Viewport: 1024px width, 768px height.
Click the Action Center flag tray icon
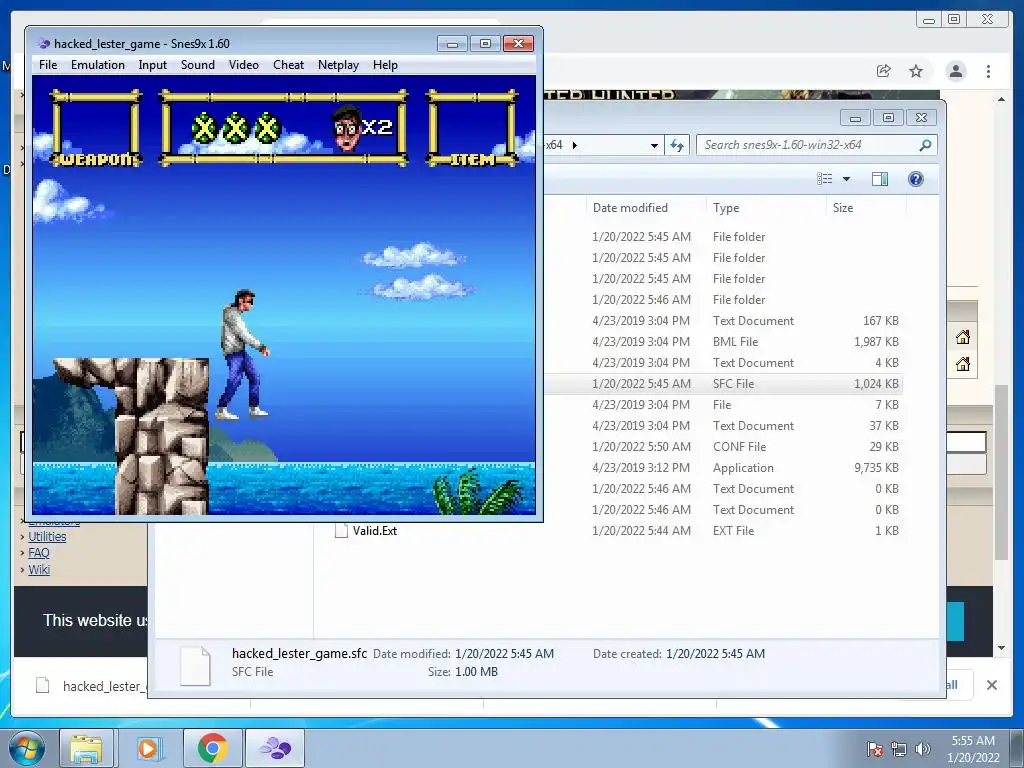click(874, 748)
